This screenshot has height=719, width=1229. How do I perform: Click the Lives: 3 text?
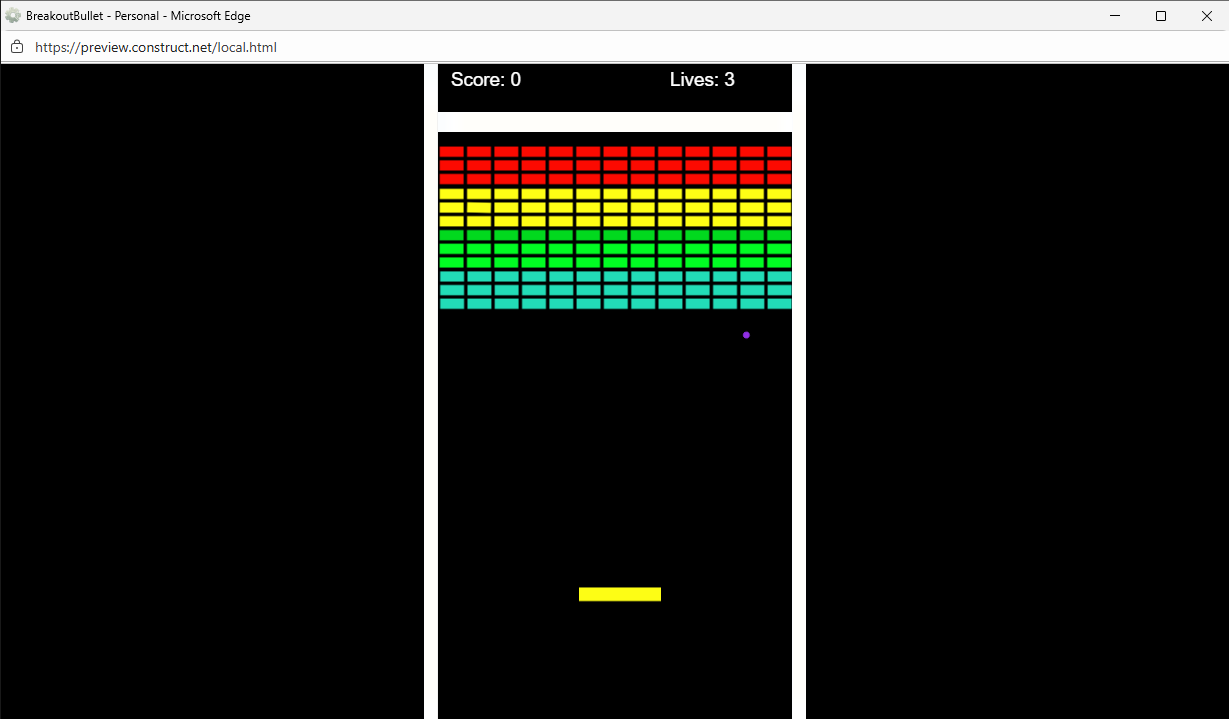(x=702, y=80)
